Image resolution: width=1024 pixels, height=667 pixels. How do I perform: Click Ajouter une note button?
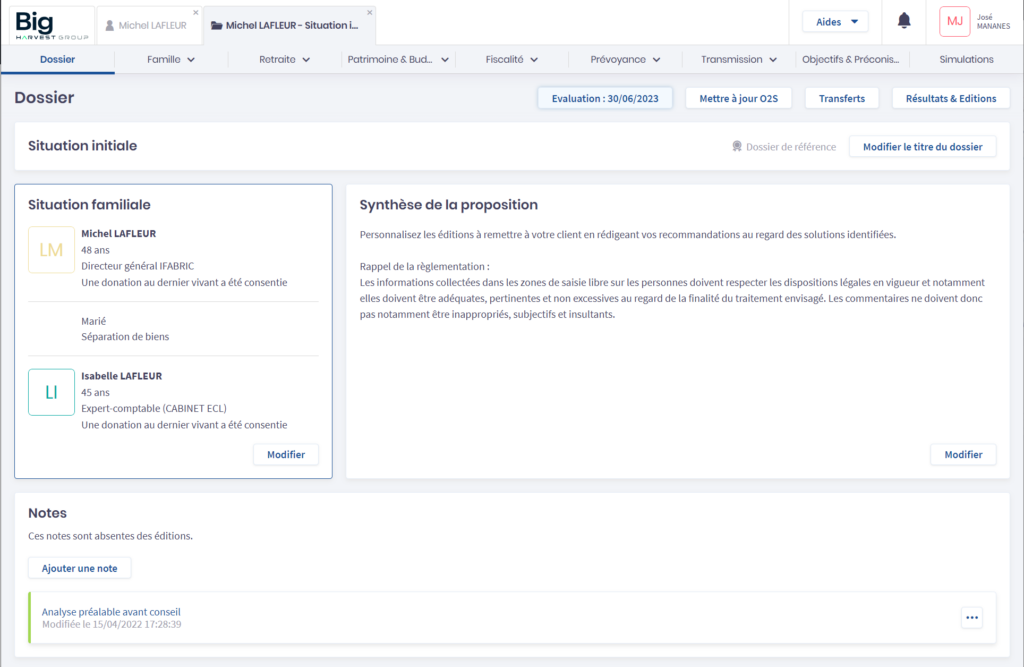[79, 568]
